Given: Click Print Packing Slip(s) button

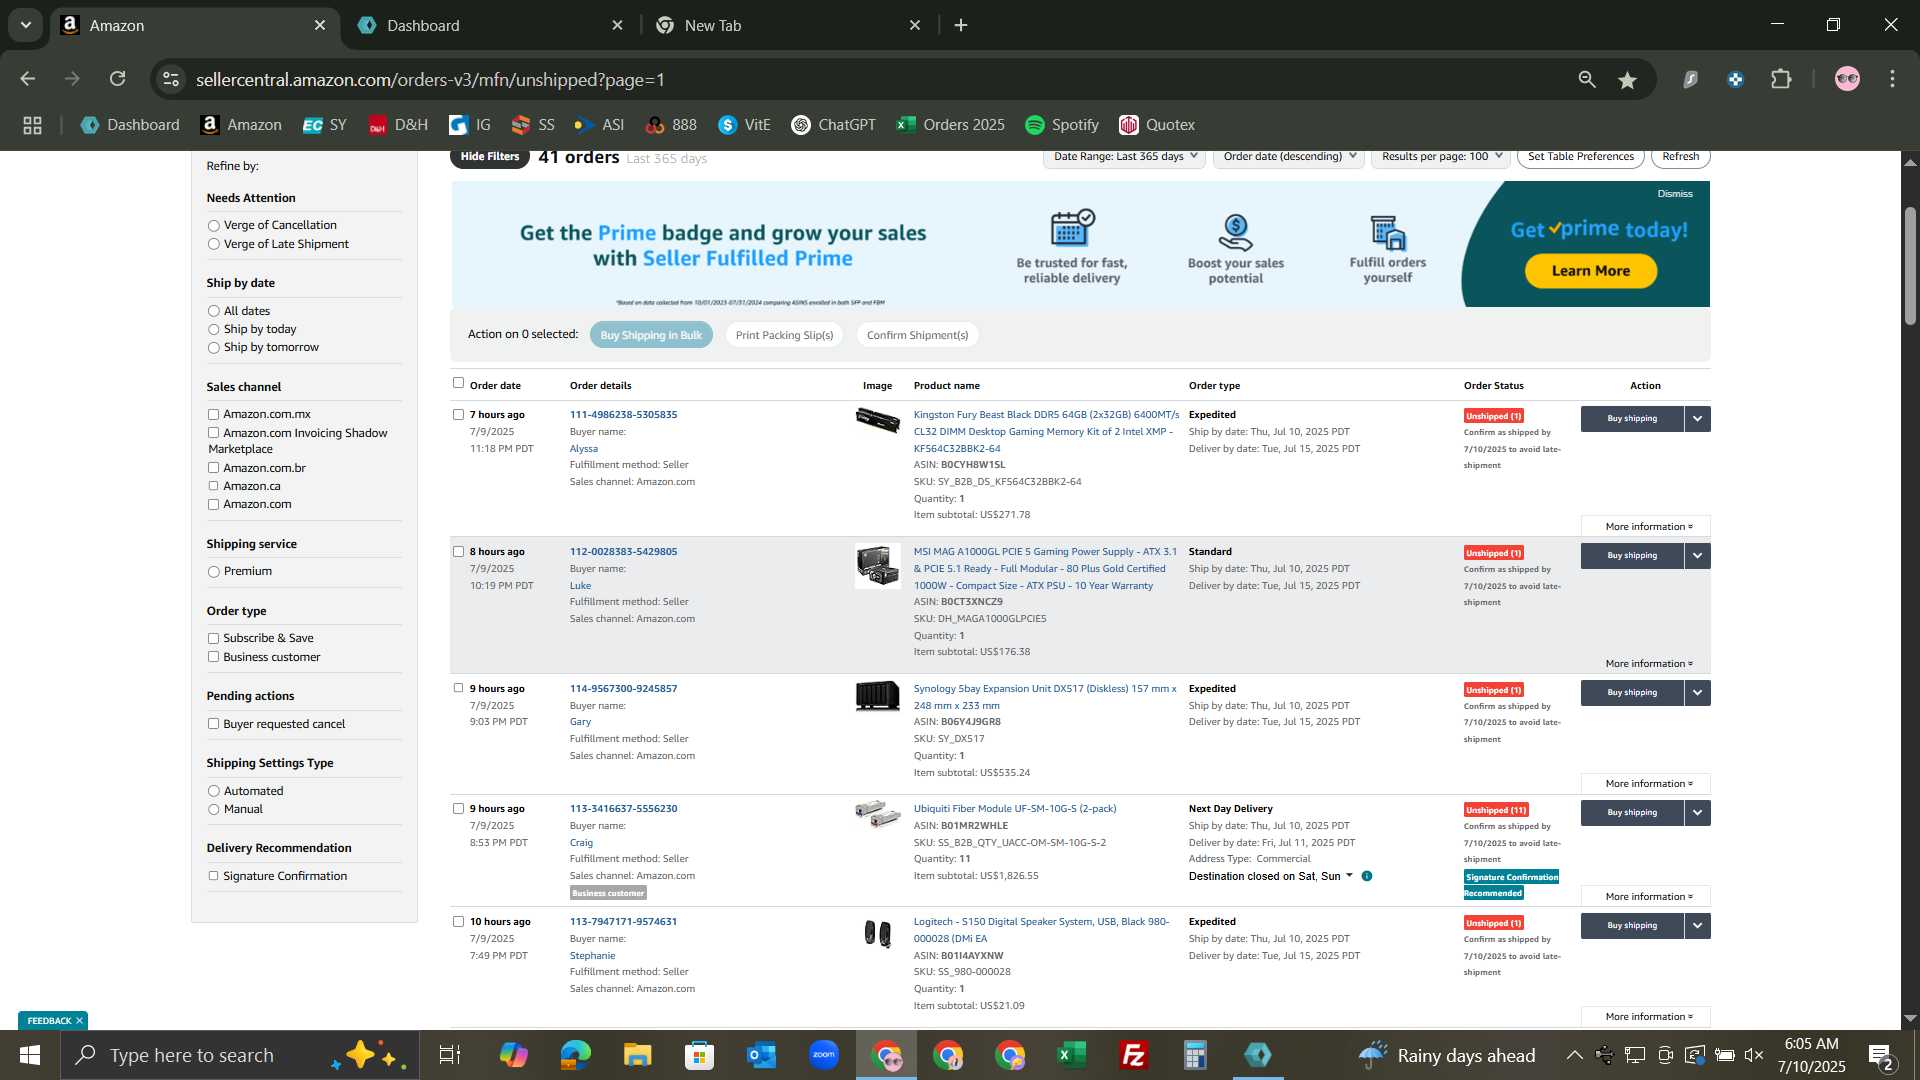Looking at the screenshot, I should (x=784, y=335).
